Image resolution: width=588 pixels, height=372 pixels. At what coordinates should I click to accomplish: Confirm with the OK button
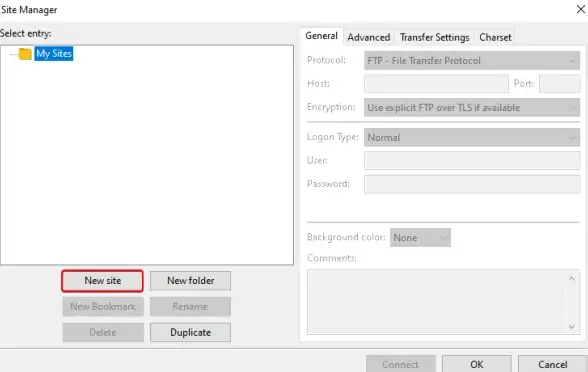coord(477,364)
